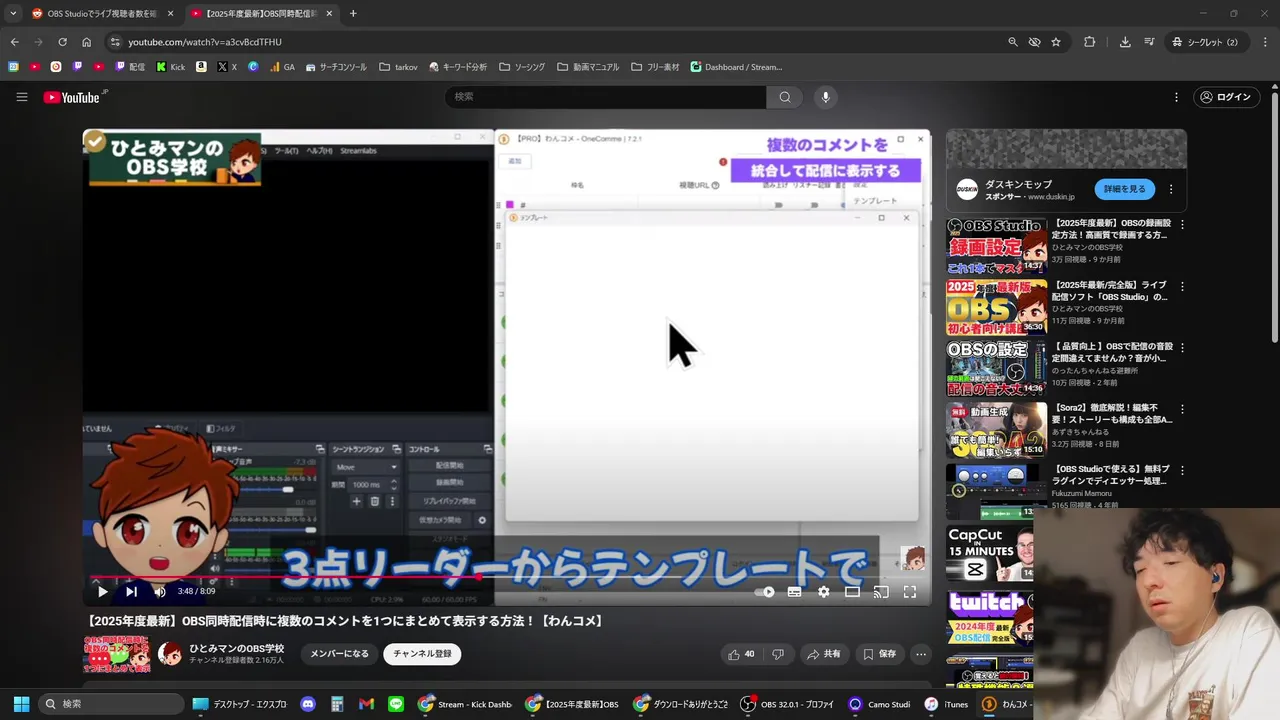Share this video
Image resolution: width=1280 pixels, height=720 pixels.
point(824,654)
